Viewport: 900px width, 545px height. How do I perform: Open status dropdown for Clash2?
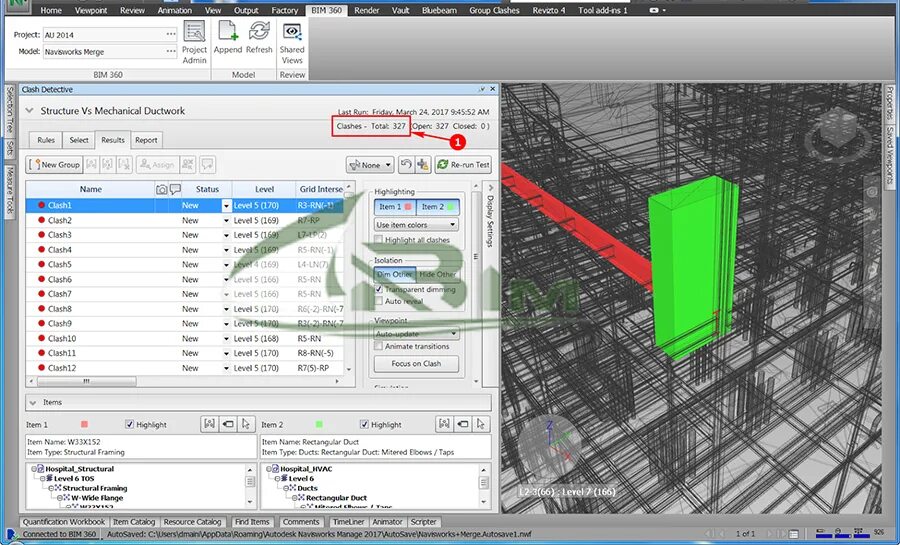(226, 220)
